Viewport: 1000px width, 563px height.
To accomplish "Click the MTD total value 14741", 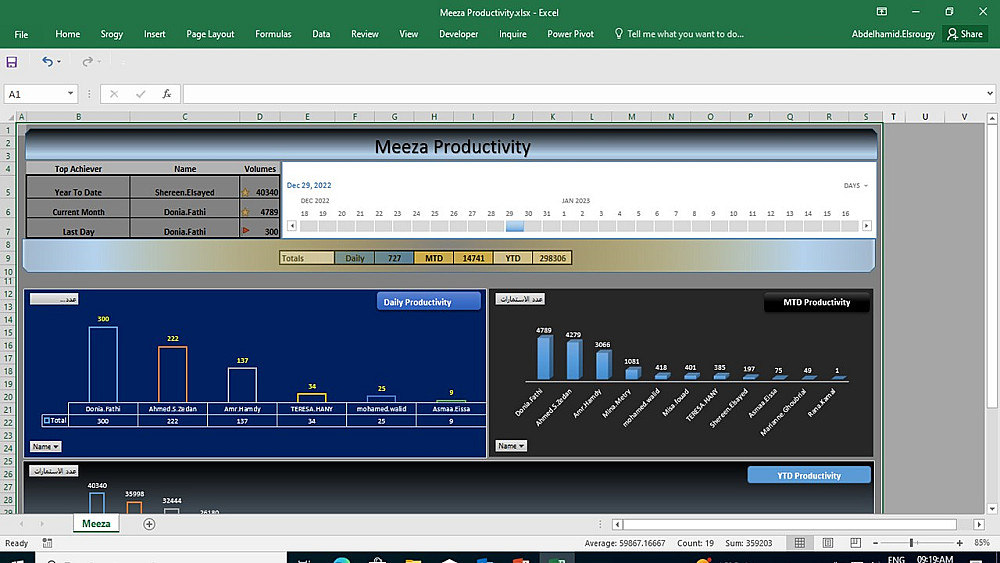I will pos(473,258).
